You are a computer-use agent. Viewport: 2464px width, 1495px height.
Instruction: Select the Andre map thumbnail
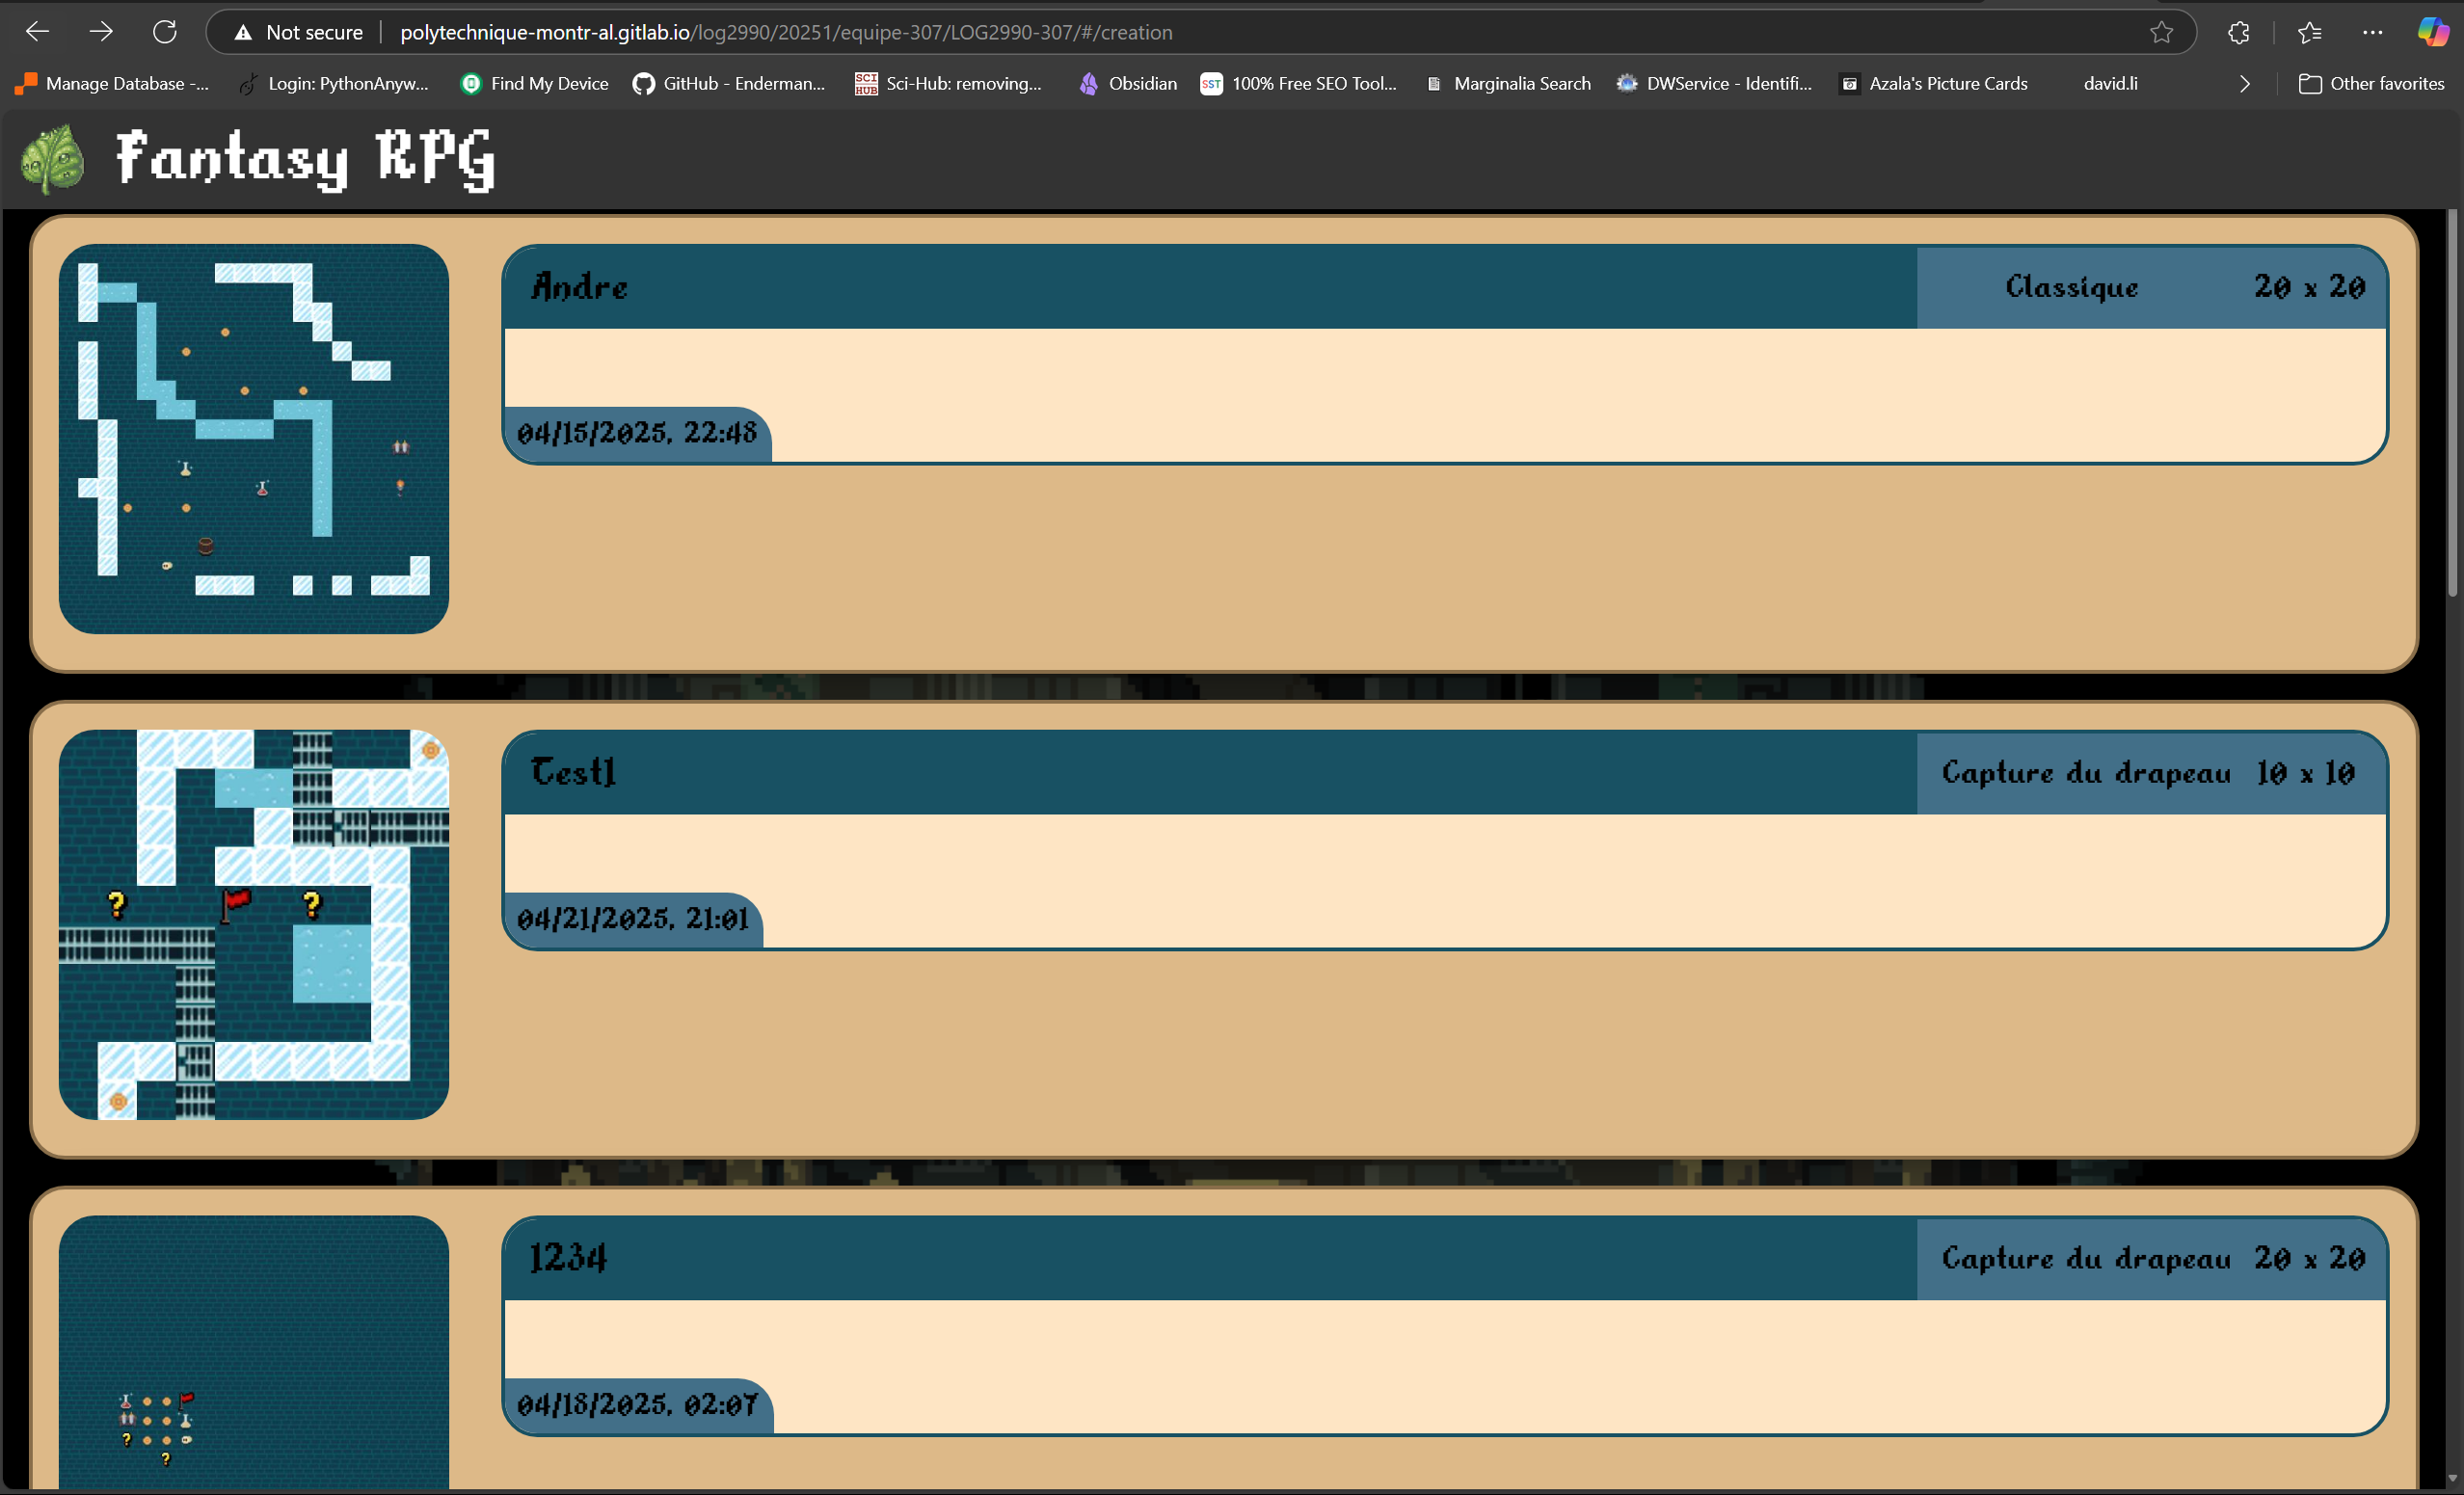pyautogui.click(x=253, y=438)
